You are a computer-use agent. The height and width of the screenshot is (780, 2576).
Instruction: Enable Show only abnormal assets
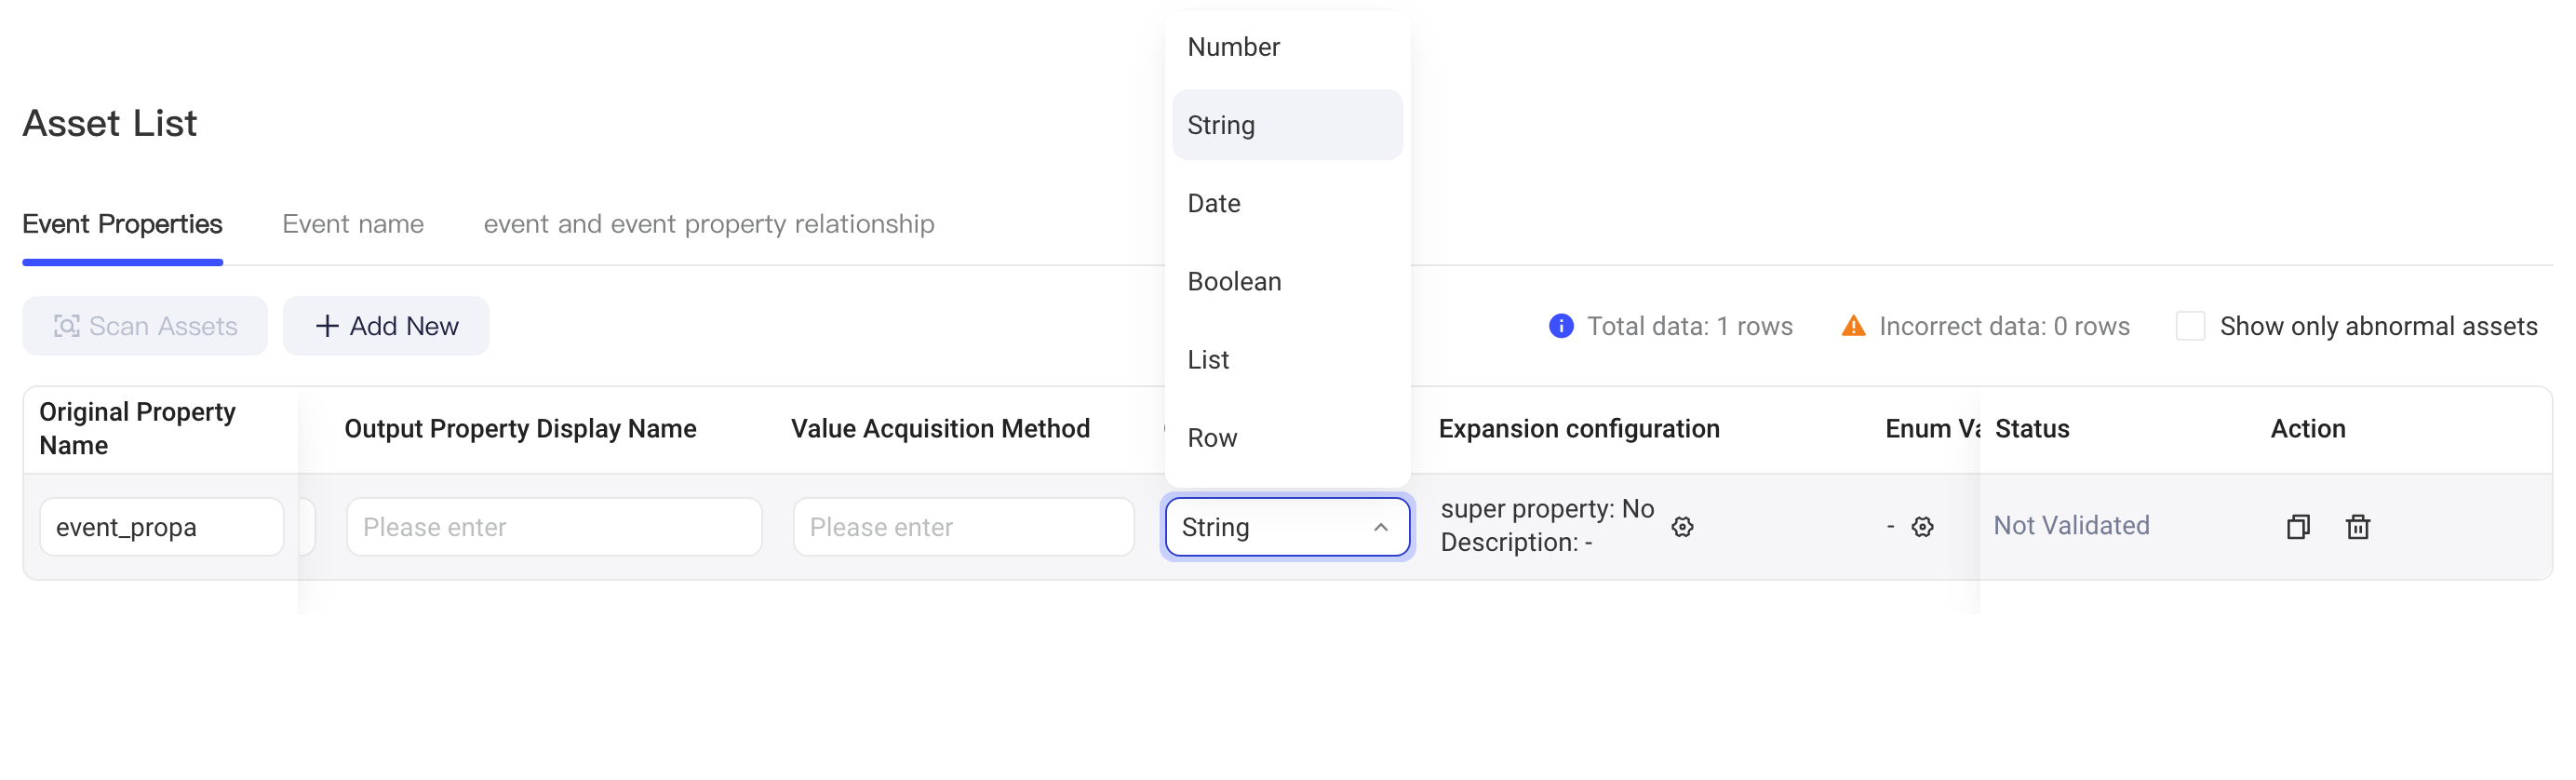[2190, 326]
